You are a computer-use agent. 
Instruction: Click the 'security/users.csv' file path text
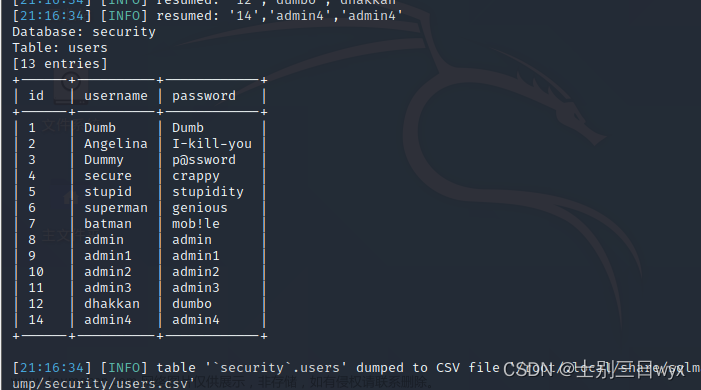coord(116,383)
